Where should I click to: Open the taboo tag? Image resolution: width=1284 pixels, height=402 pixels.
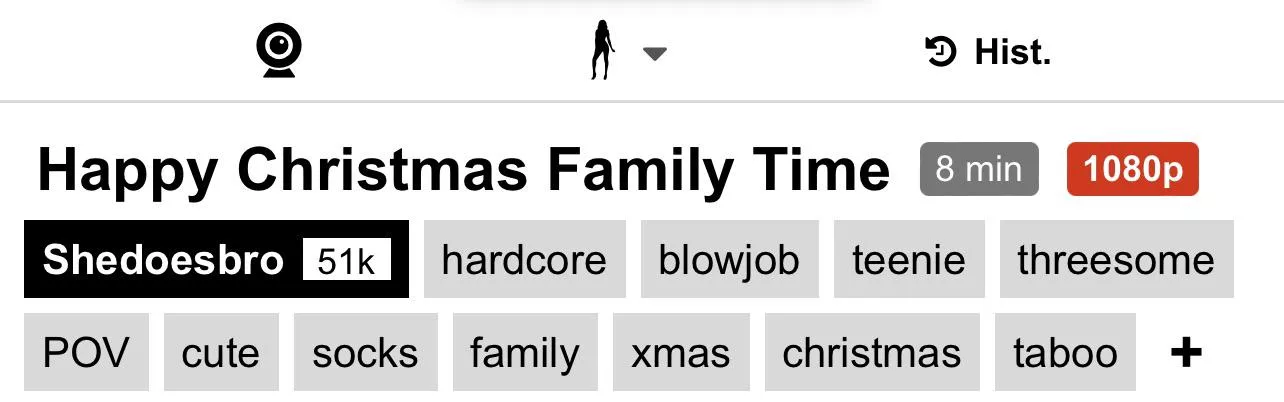tap(1065, 353)
